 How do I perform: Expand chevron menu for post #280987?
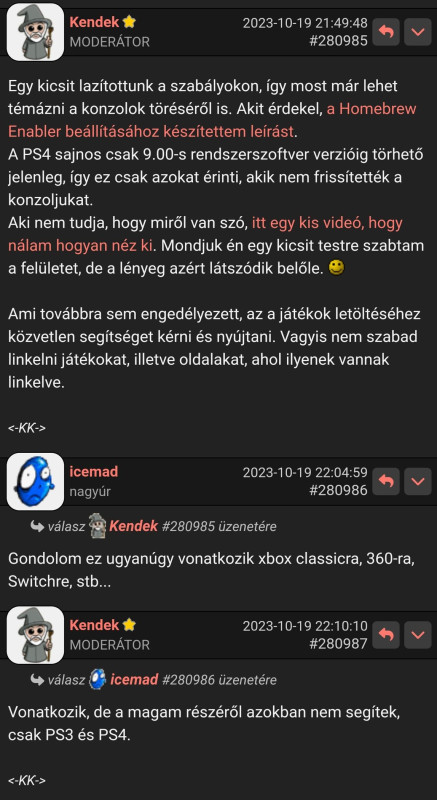coord(418,635)
